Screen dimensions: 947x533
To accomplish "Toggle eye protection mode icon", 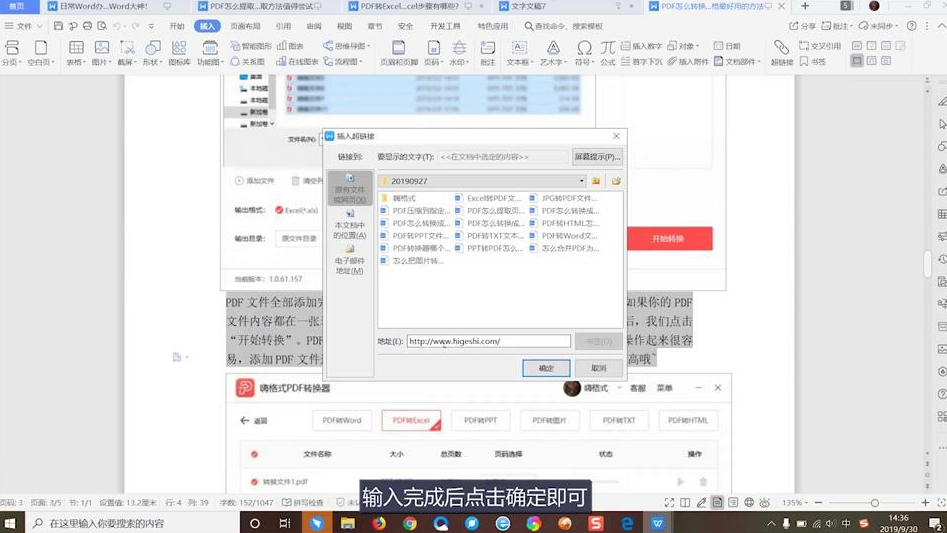I will click(765, 502).
